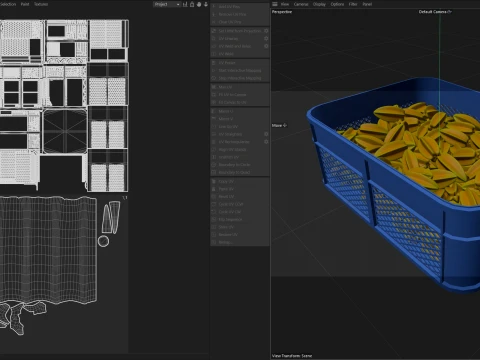Click the Remove UV Pins icon
480x360 pixels.
pos(214,14)
